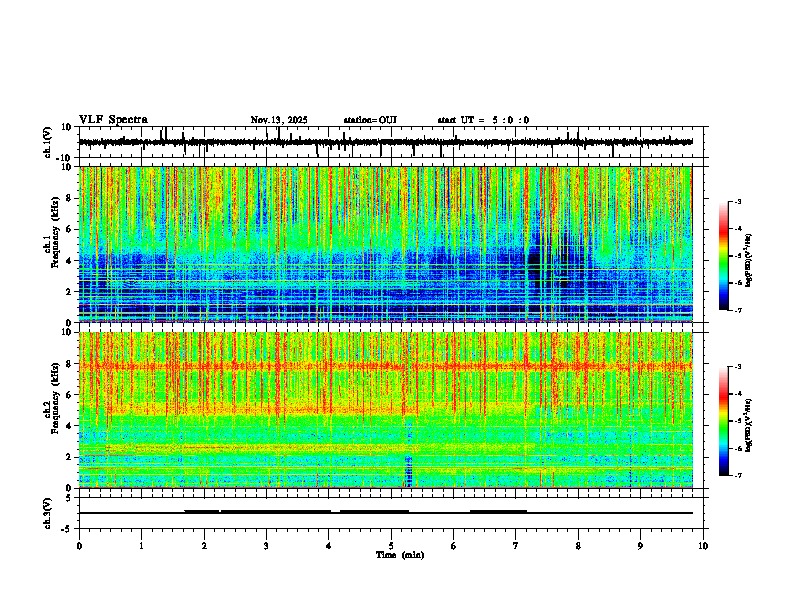This screenshot has width=792, height=612.
Task: Click the "ch.1(V)" waveform axis label
Action: tap(48, 142)
